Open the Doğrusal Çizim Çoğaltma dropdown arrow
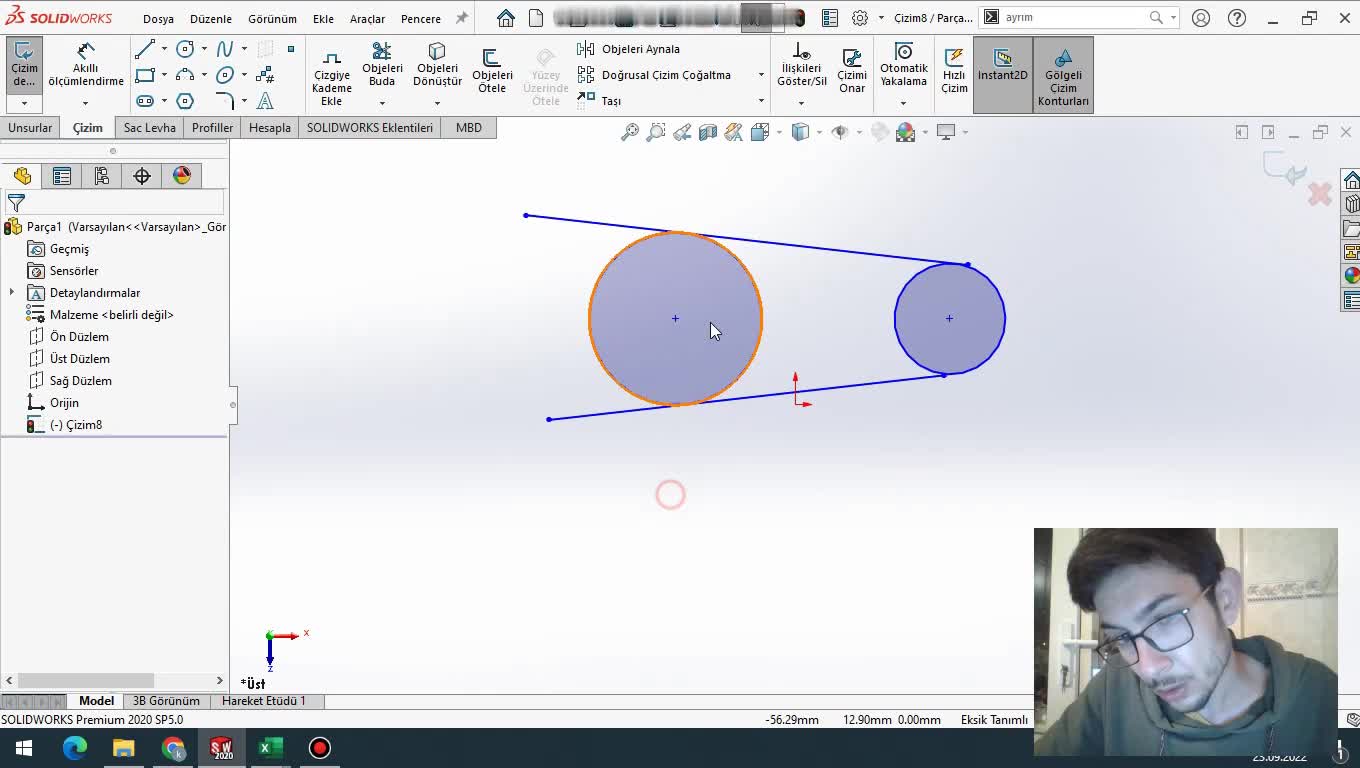1360x768 pixels. (x=761, y=75)
